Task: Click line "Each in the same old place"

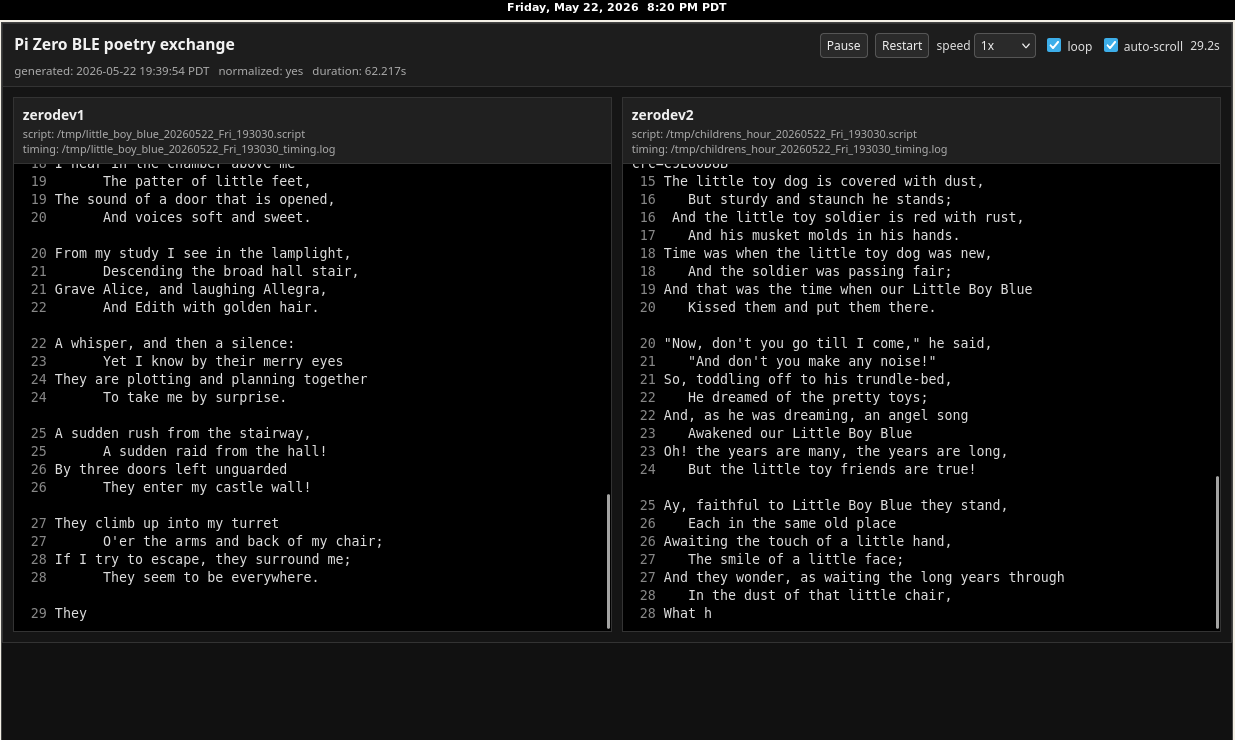Action: point(792,523)
